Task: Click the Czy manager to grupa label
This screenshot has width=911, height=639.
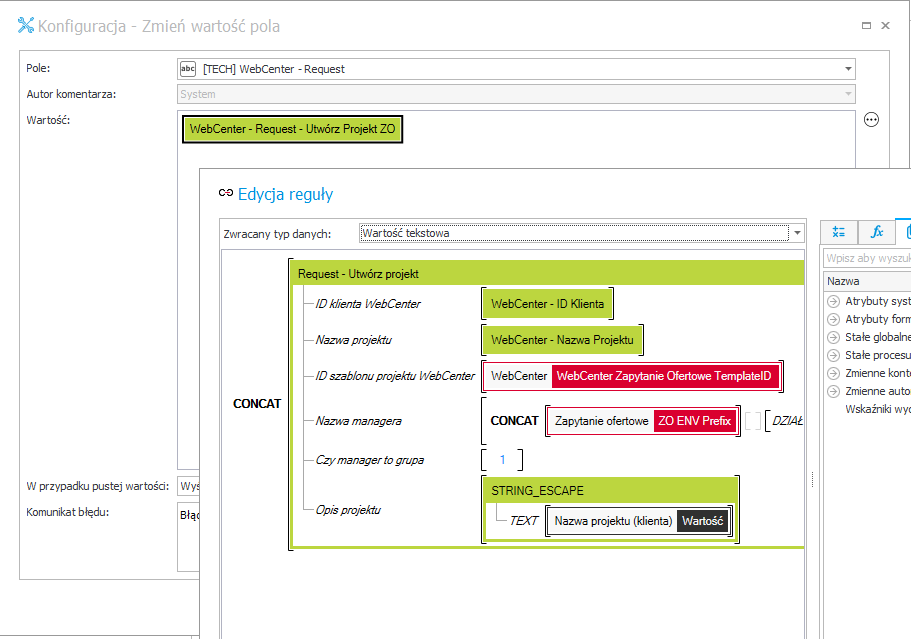Action: [x=370, y=460]
